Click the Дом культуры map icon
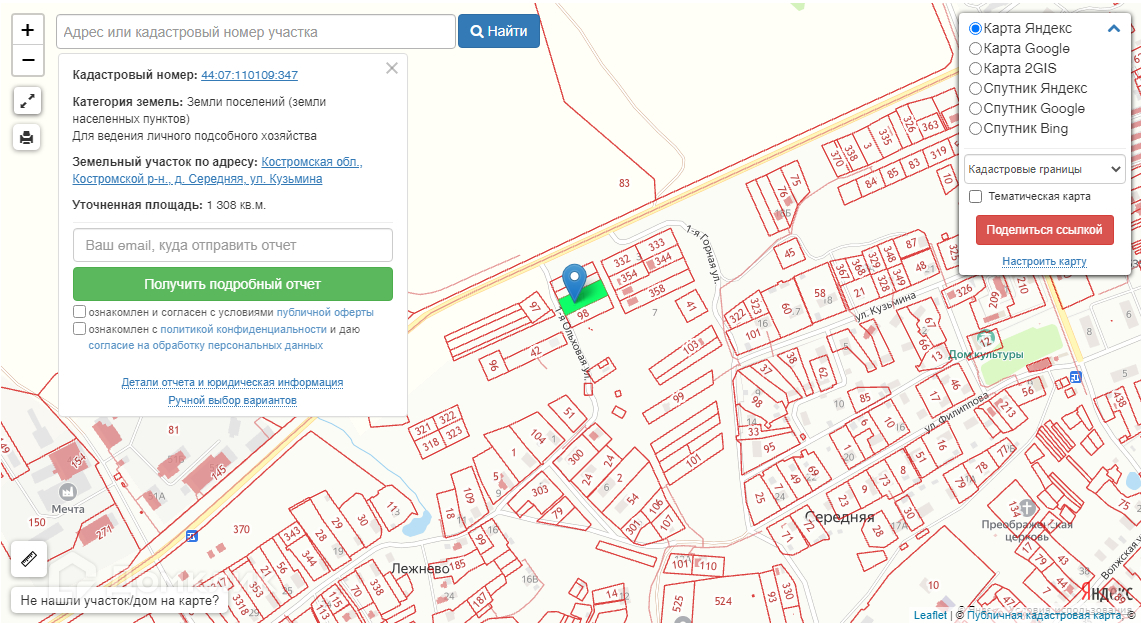The image size is (1141, 637). [985, 339]
